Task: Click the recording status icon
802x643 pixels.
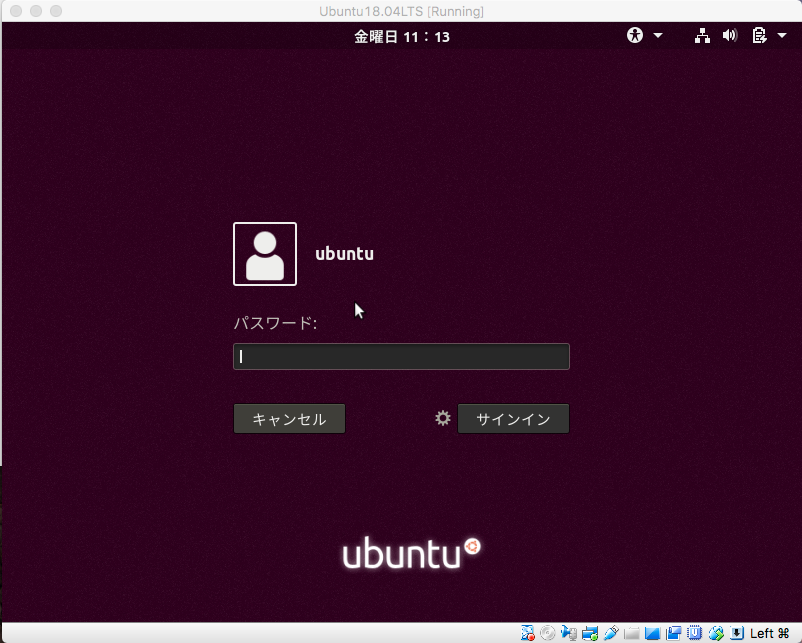Action: pyautogui.click(x=673, y=633)
